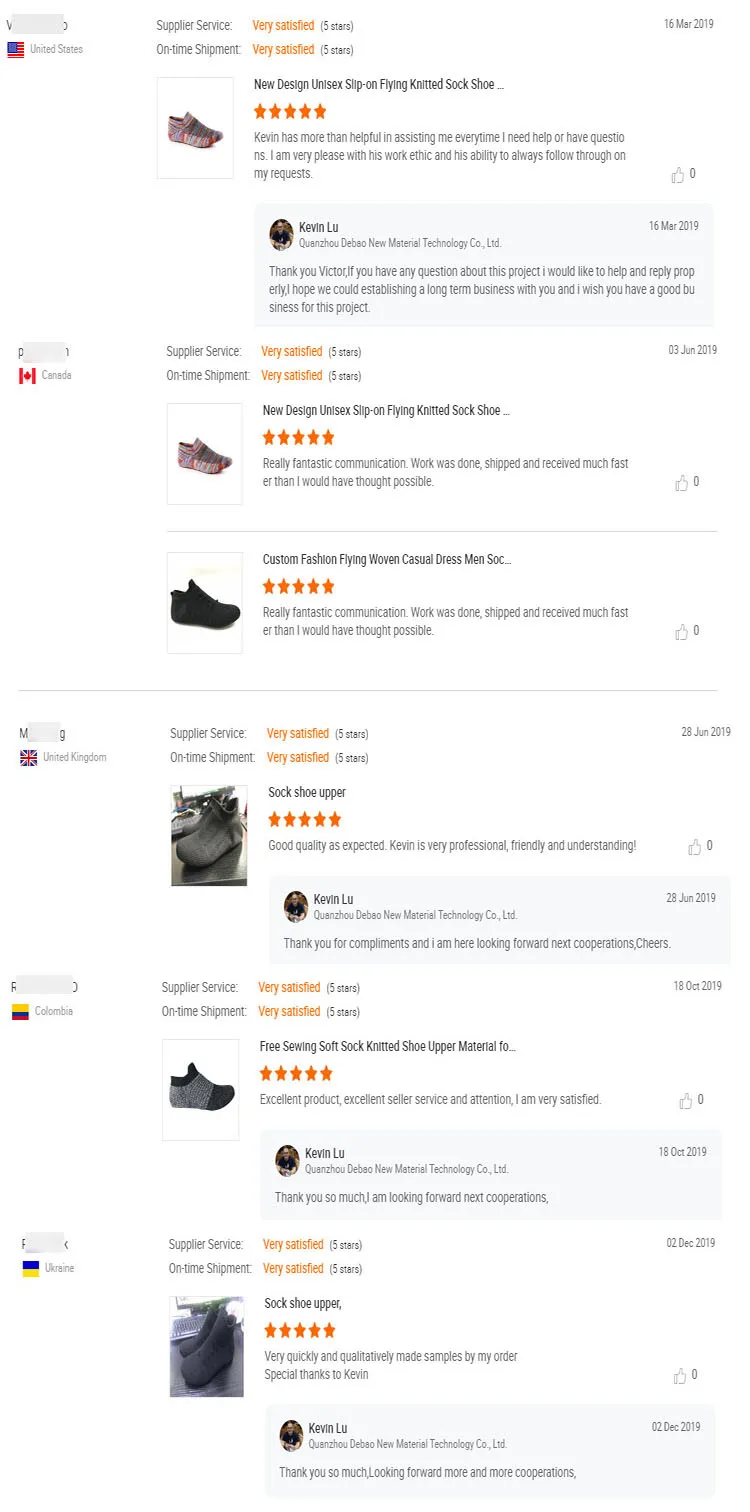The width and height of the screenshot is (750, 1512).
Task: Click Kevin Lu's avatar in 16 Mar reply
Action: [x=281, y=235]
